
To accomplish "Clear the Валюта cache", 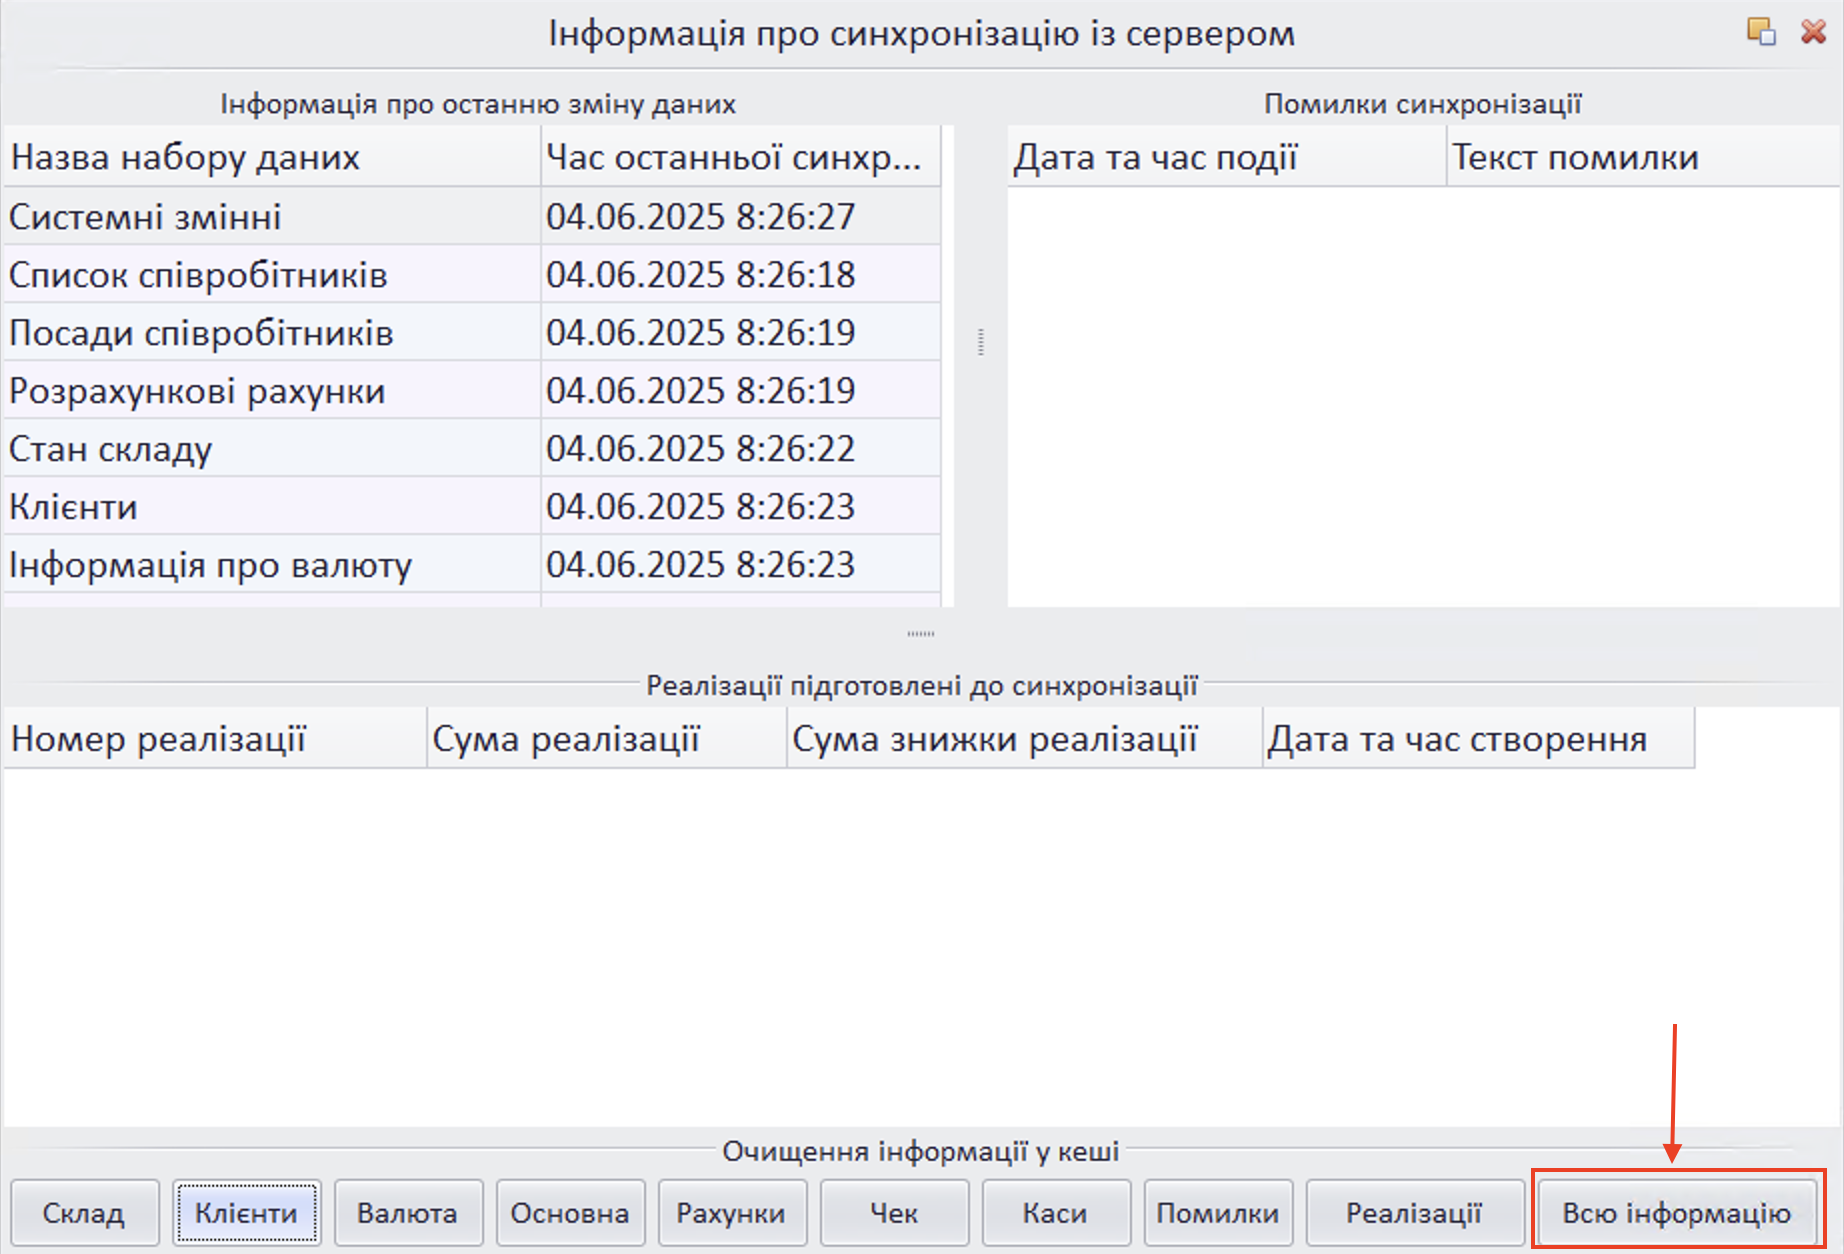I will point(408,1213).
